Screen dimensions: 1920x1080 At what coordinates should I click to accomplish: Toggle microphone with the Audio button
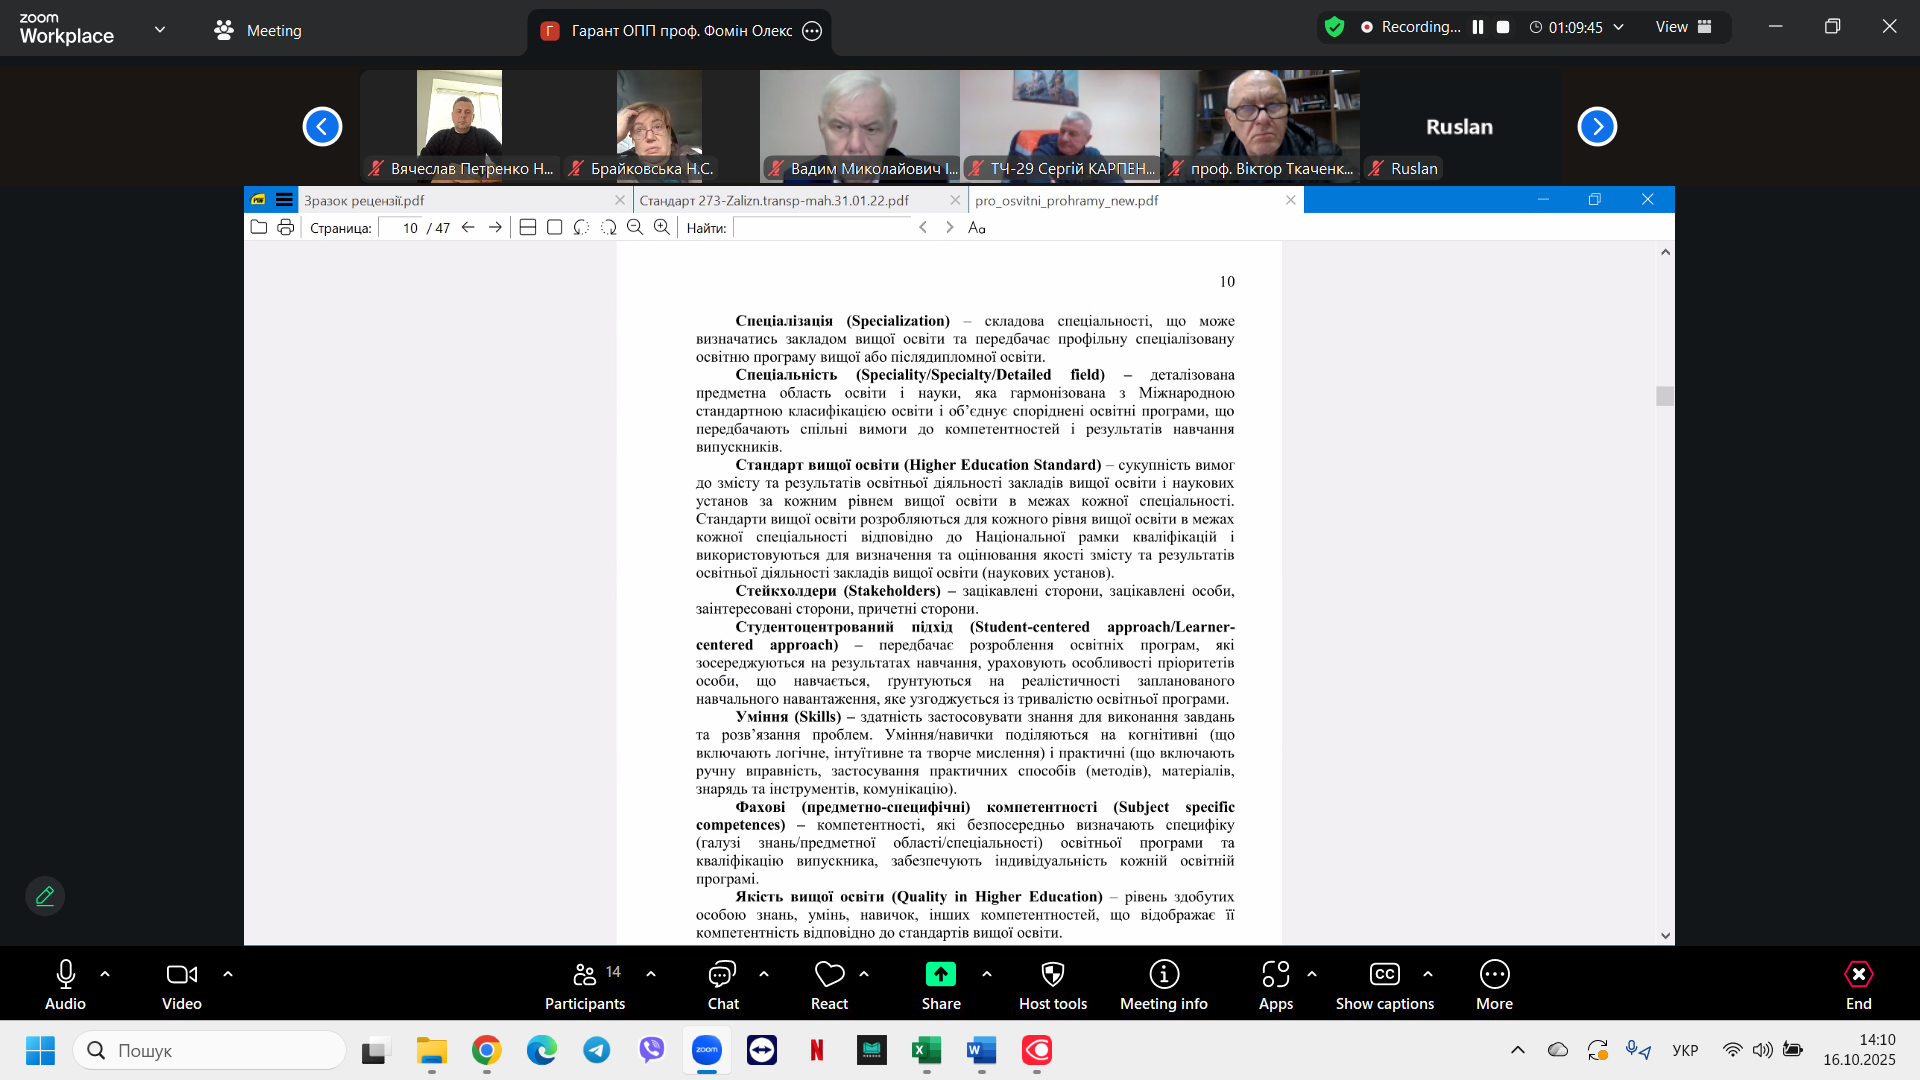click(x=65, y=984)
